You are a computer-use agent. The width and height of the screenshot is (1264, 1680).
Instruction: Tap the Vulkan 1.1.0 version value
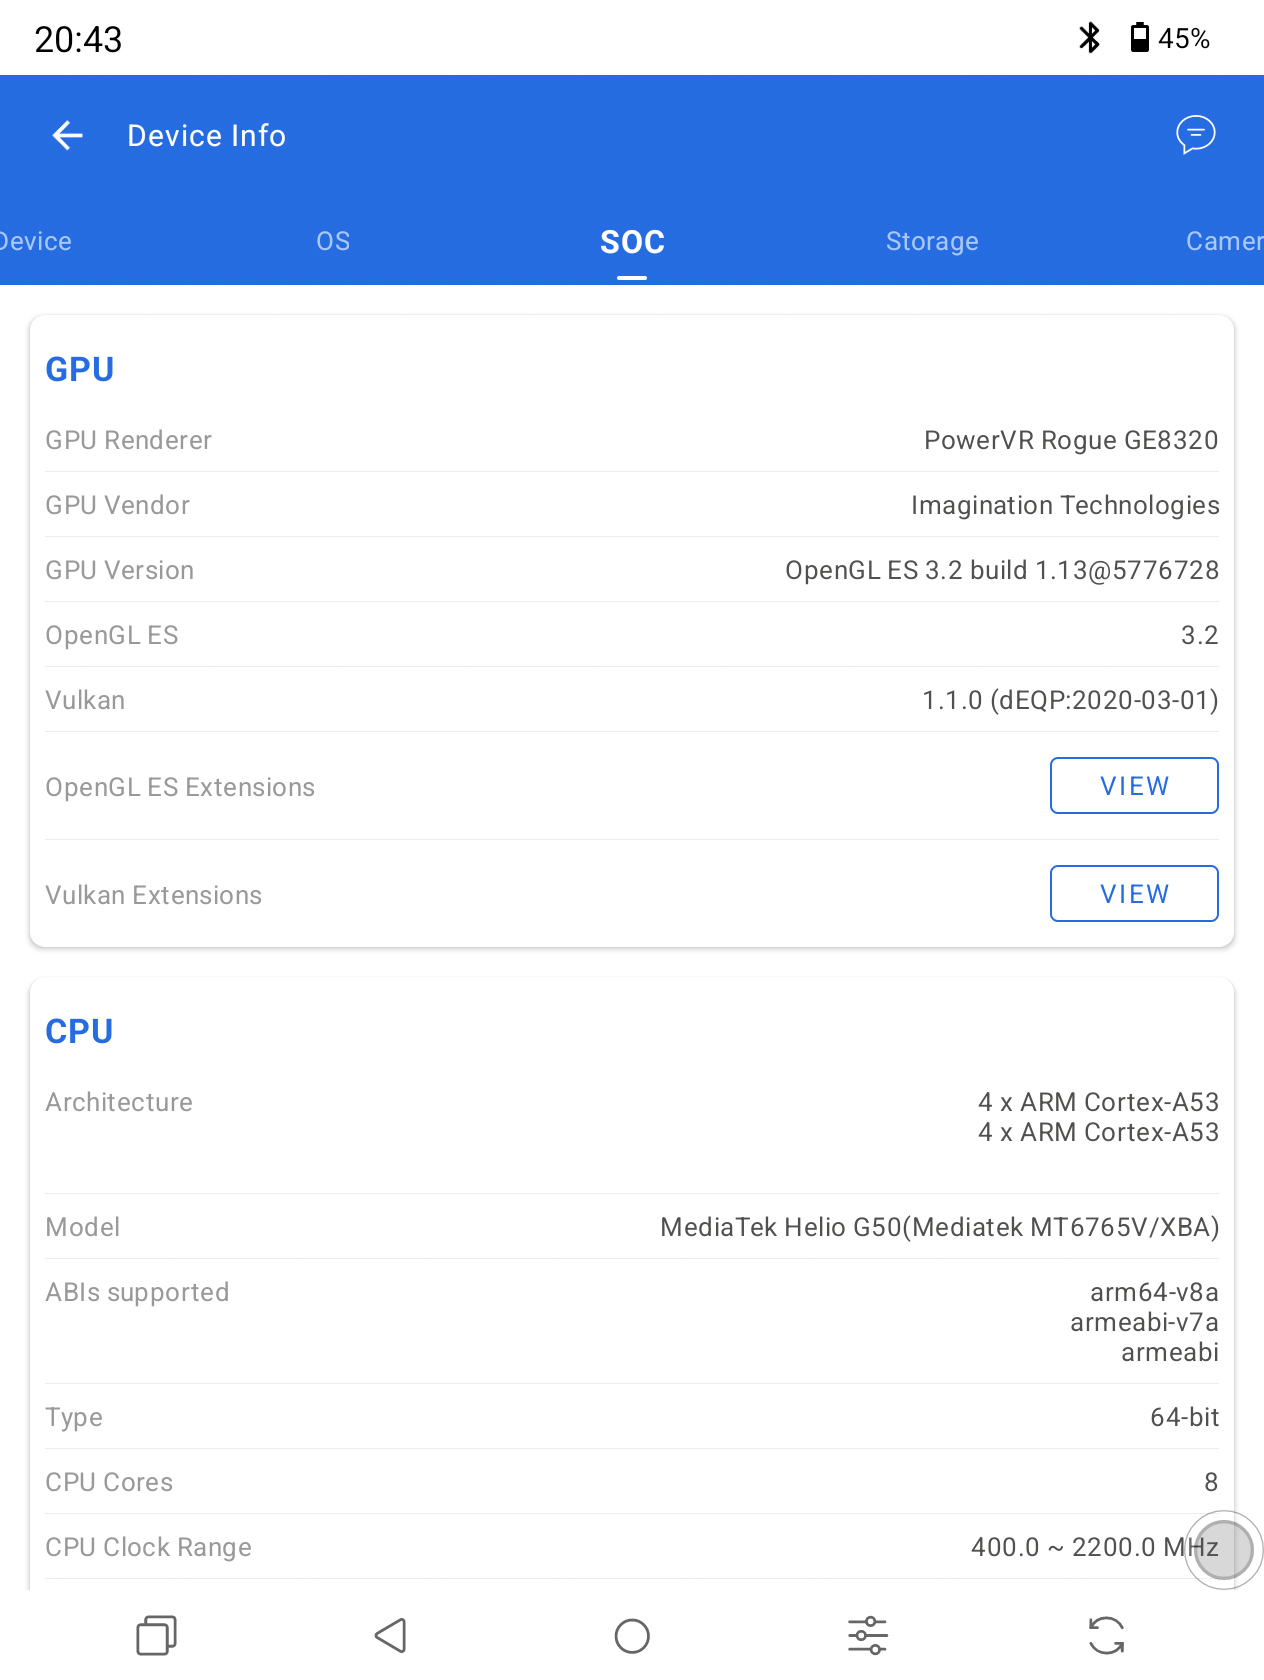click(1070, 700)
